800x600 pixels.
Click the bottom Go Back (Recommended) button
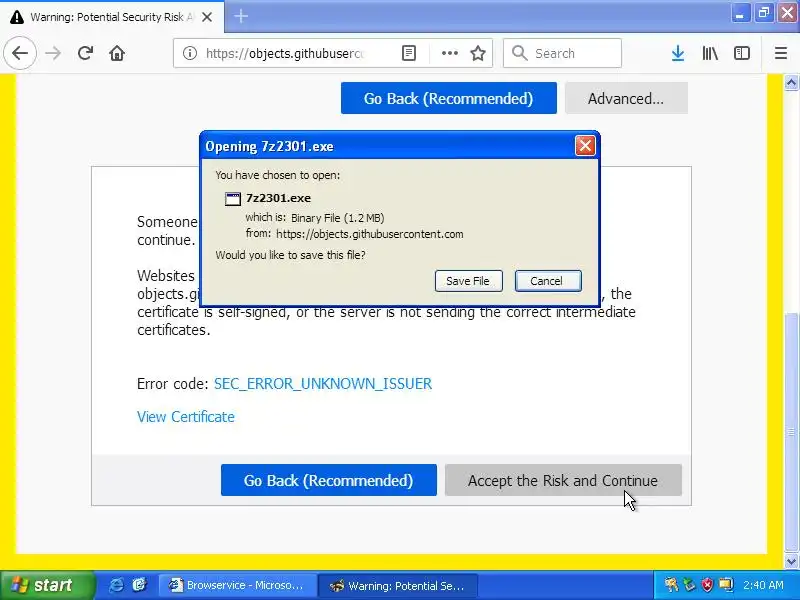[x=329, y=480]
